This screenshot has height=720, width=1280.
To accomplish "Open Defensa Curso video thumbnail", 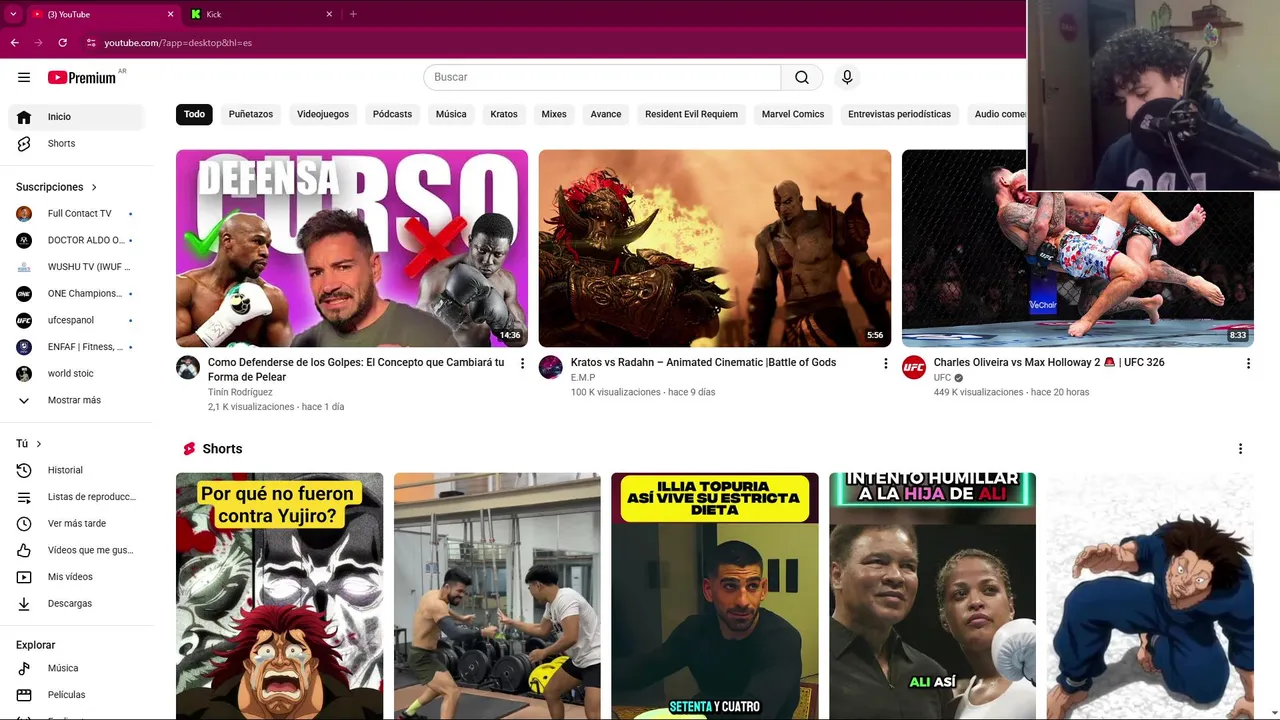I will point(352,248).
